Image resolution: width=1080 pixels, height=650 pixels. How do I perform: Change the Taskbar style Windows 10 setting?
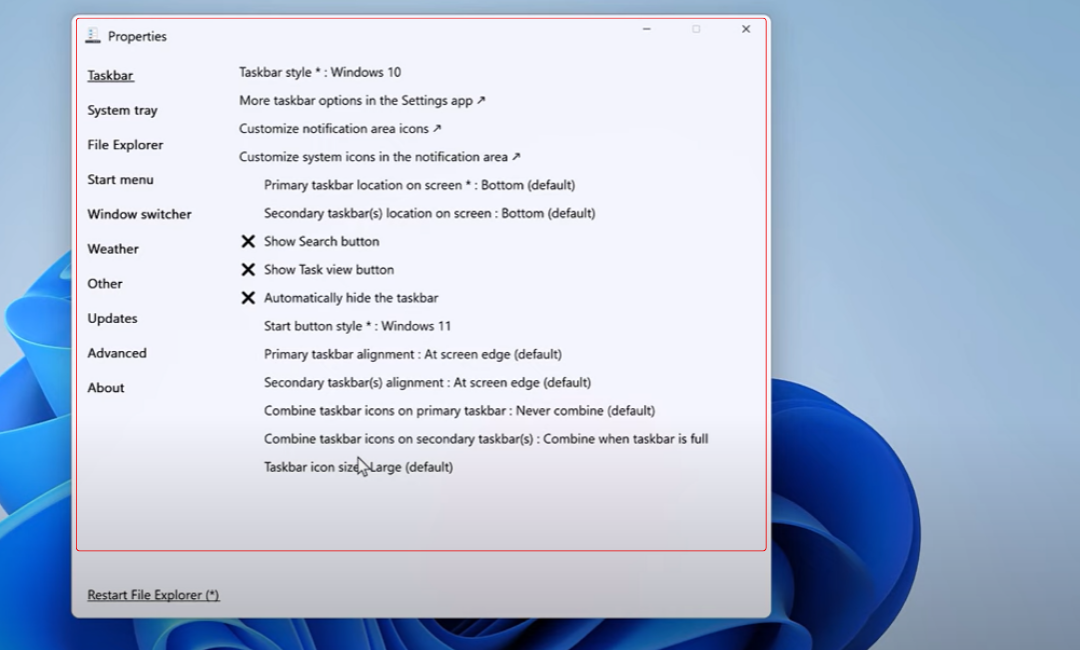click(320, 72)
